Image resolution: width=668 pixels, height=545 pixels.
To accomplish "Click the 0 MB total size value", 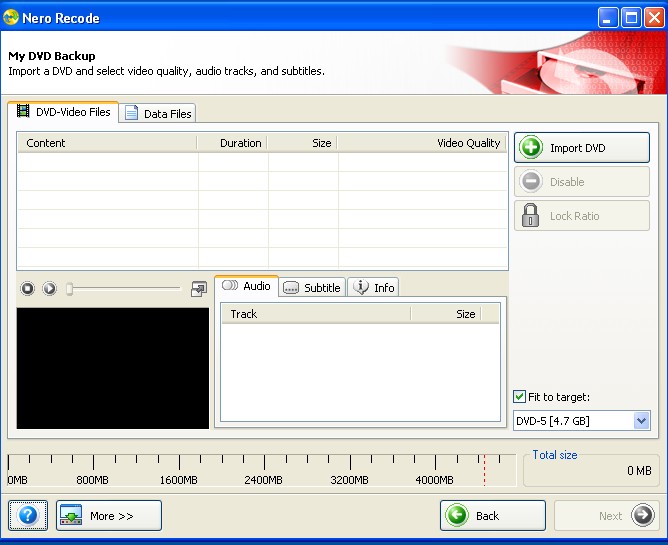I will (x=639, y=470).
